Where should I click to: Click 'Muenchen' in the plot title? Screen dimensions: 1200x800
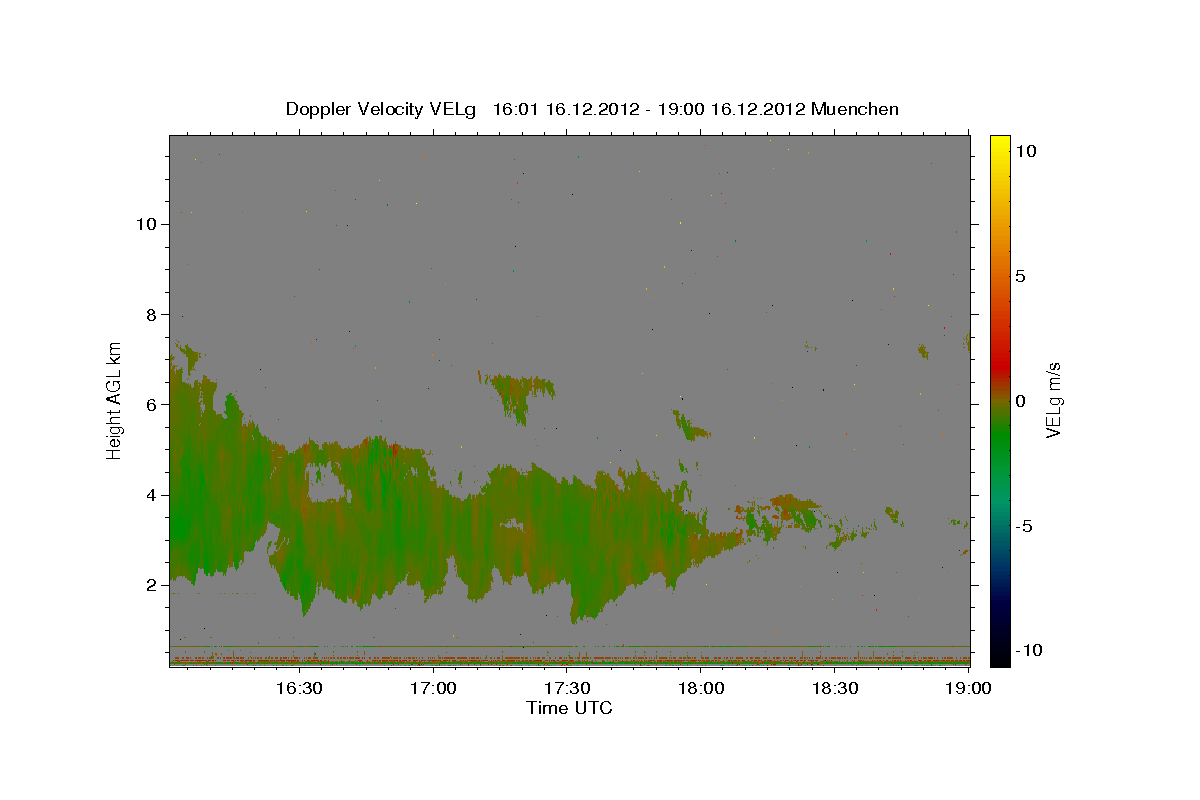855,109
